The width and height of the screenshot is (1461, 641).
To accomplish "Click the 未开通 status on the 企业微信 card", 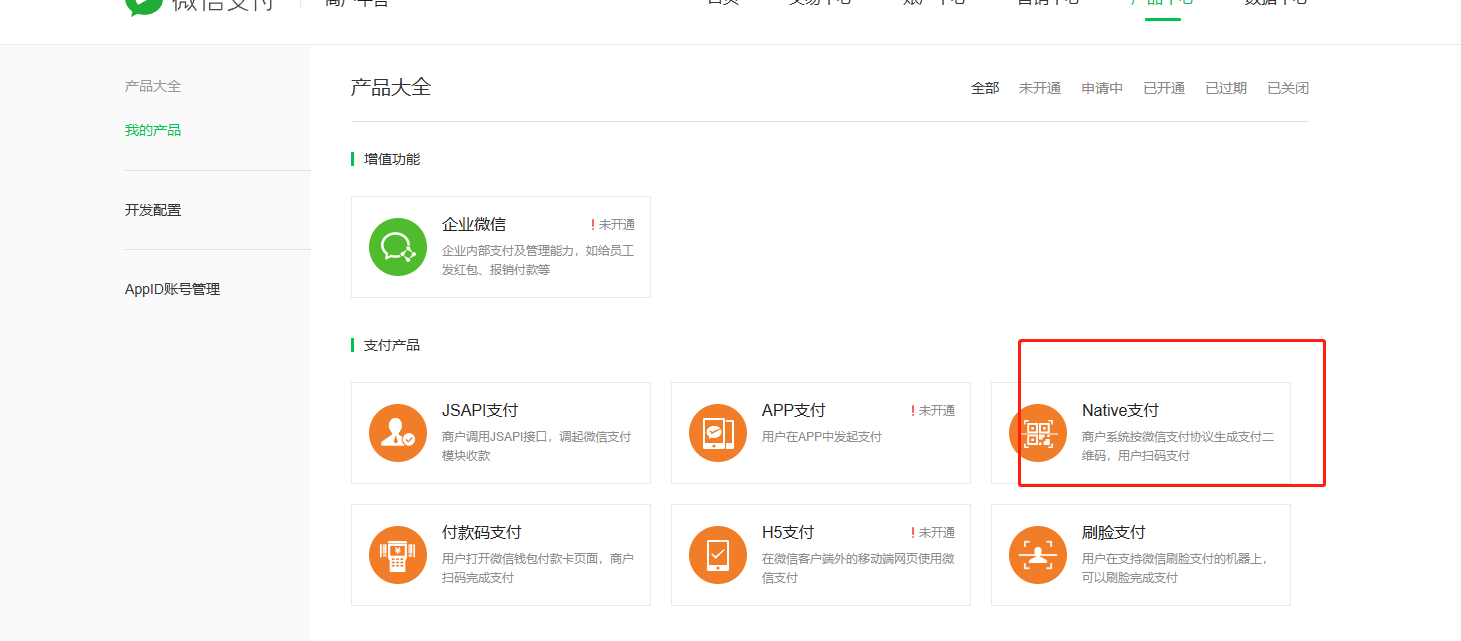I will pos(613,225).
